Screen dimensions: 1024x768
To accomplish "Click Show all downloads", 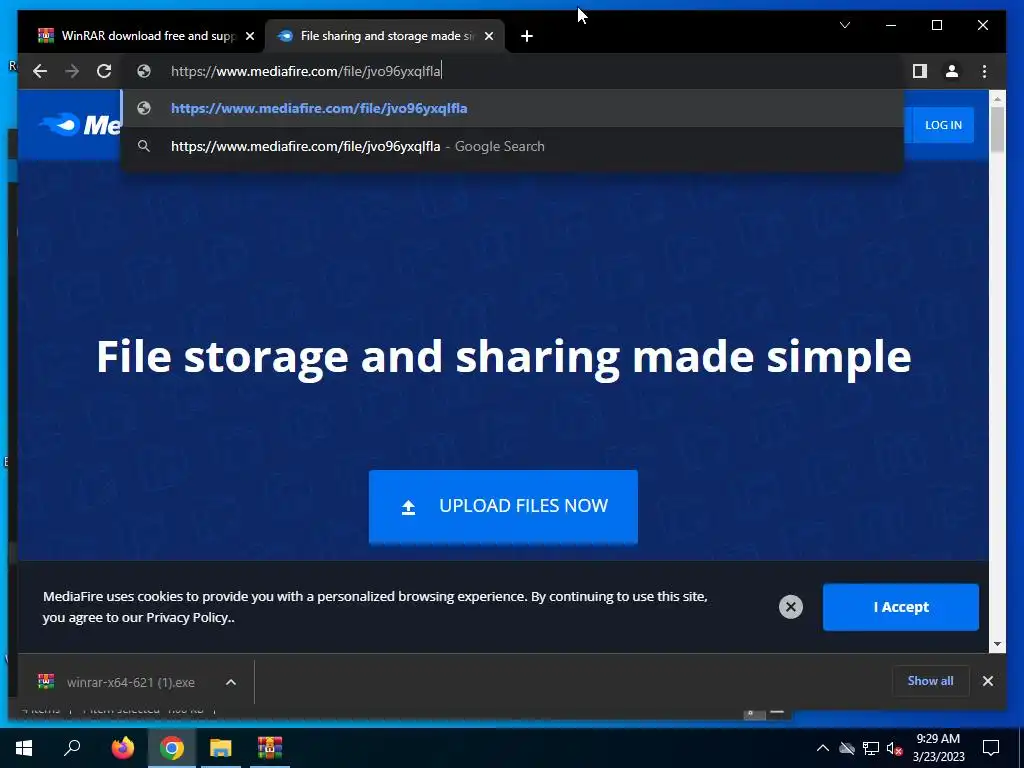I will [x=930, y=681].
